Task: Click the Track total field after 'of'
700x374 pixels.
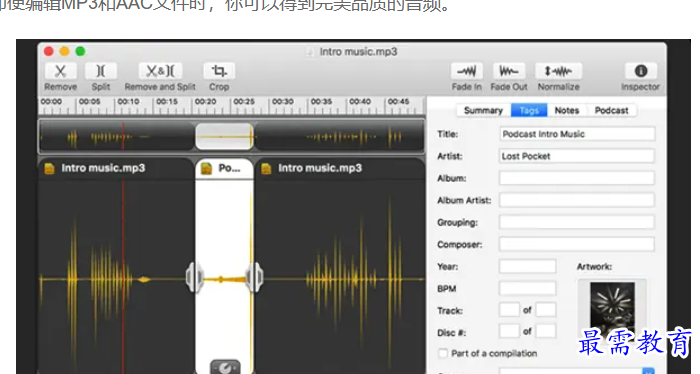Action: (x=546, y=310)
